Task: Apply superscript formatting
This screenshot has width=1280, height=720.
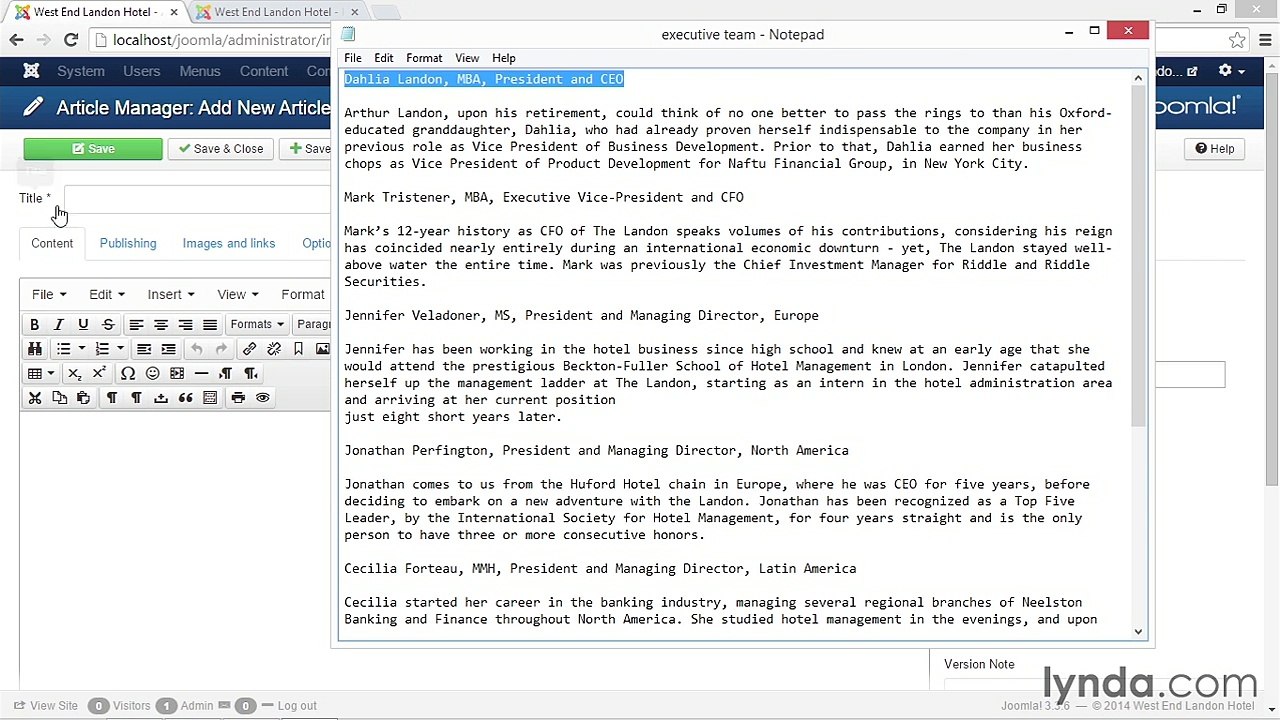Action: pos(99,373)
